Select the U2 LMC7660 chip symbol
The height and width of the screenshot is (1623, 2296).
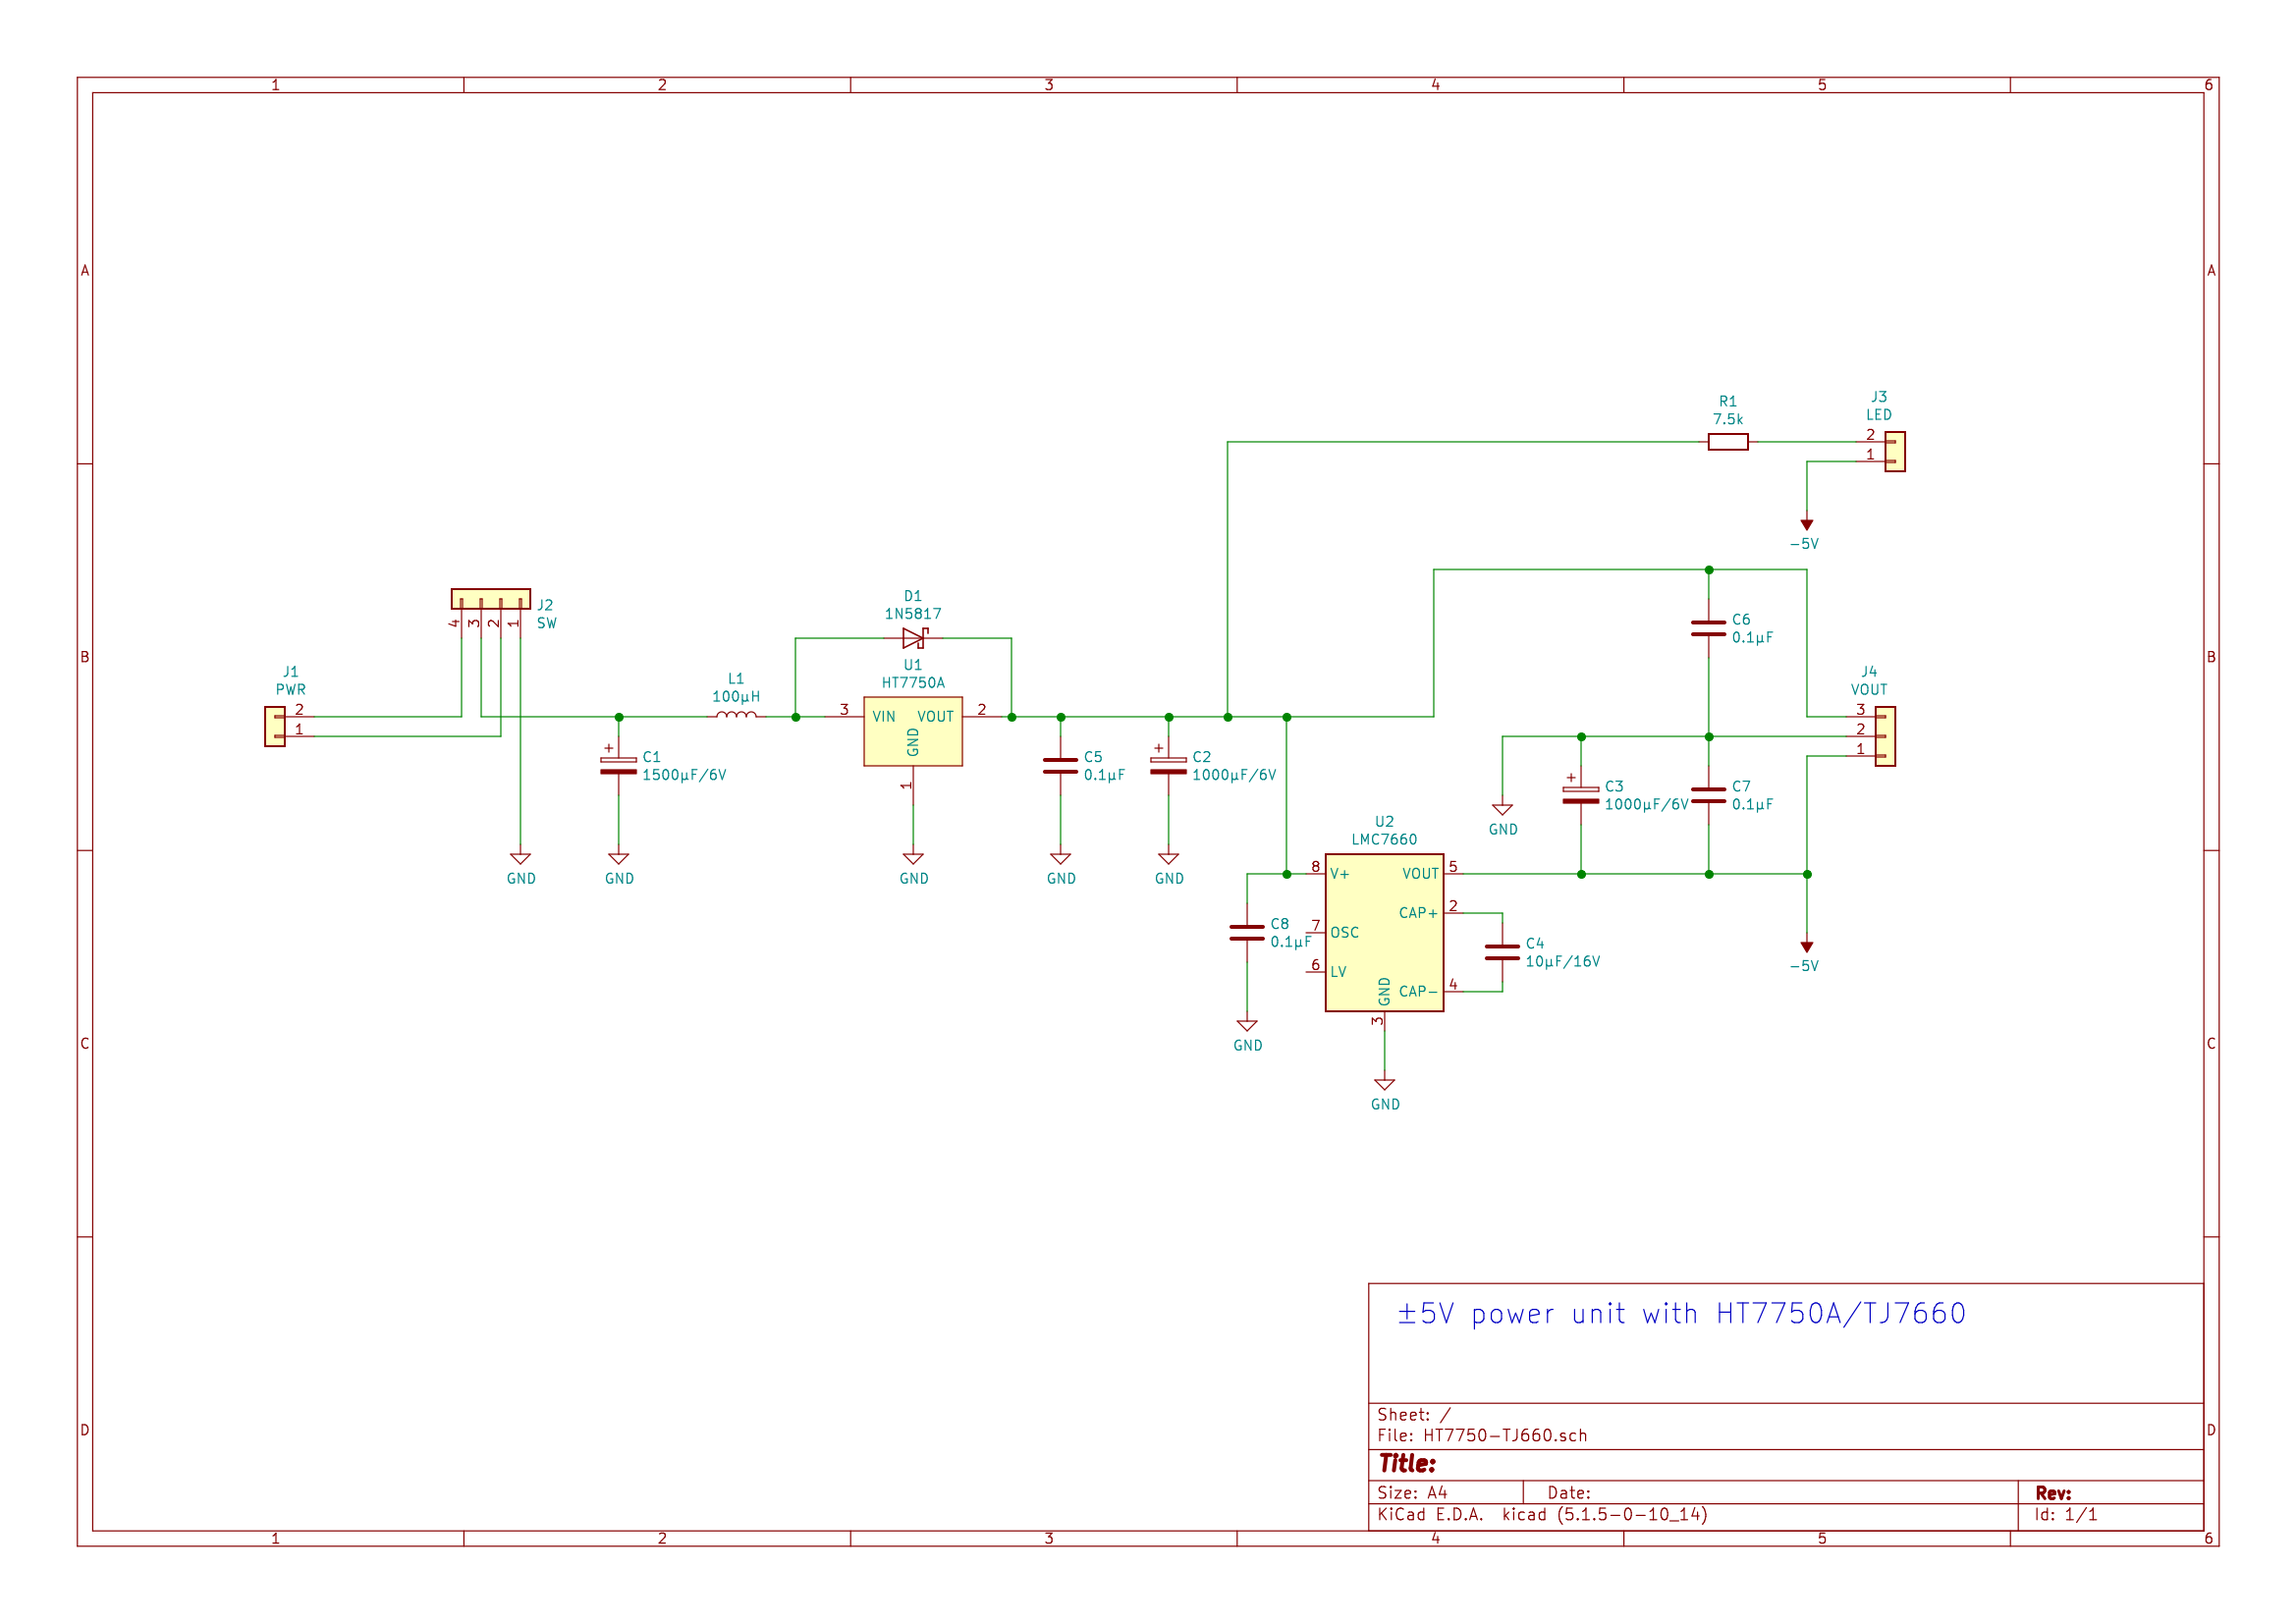pyautogui.click(x=1384, y=932)
